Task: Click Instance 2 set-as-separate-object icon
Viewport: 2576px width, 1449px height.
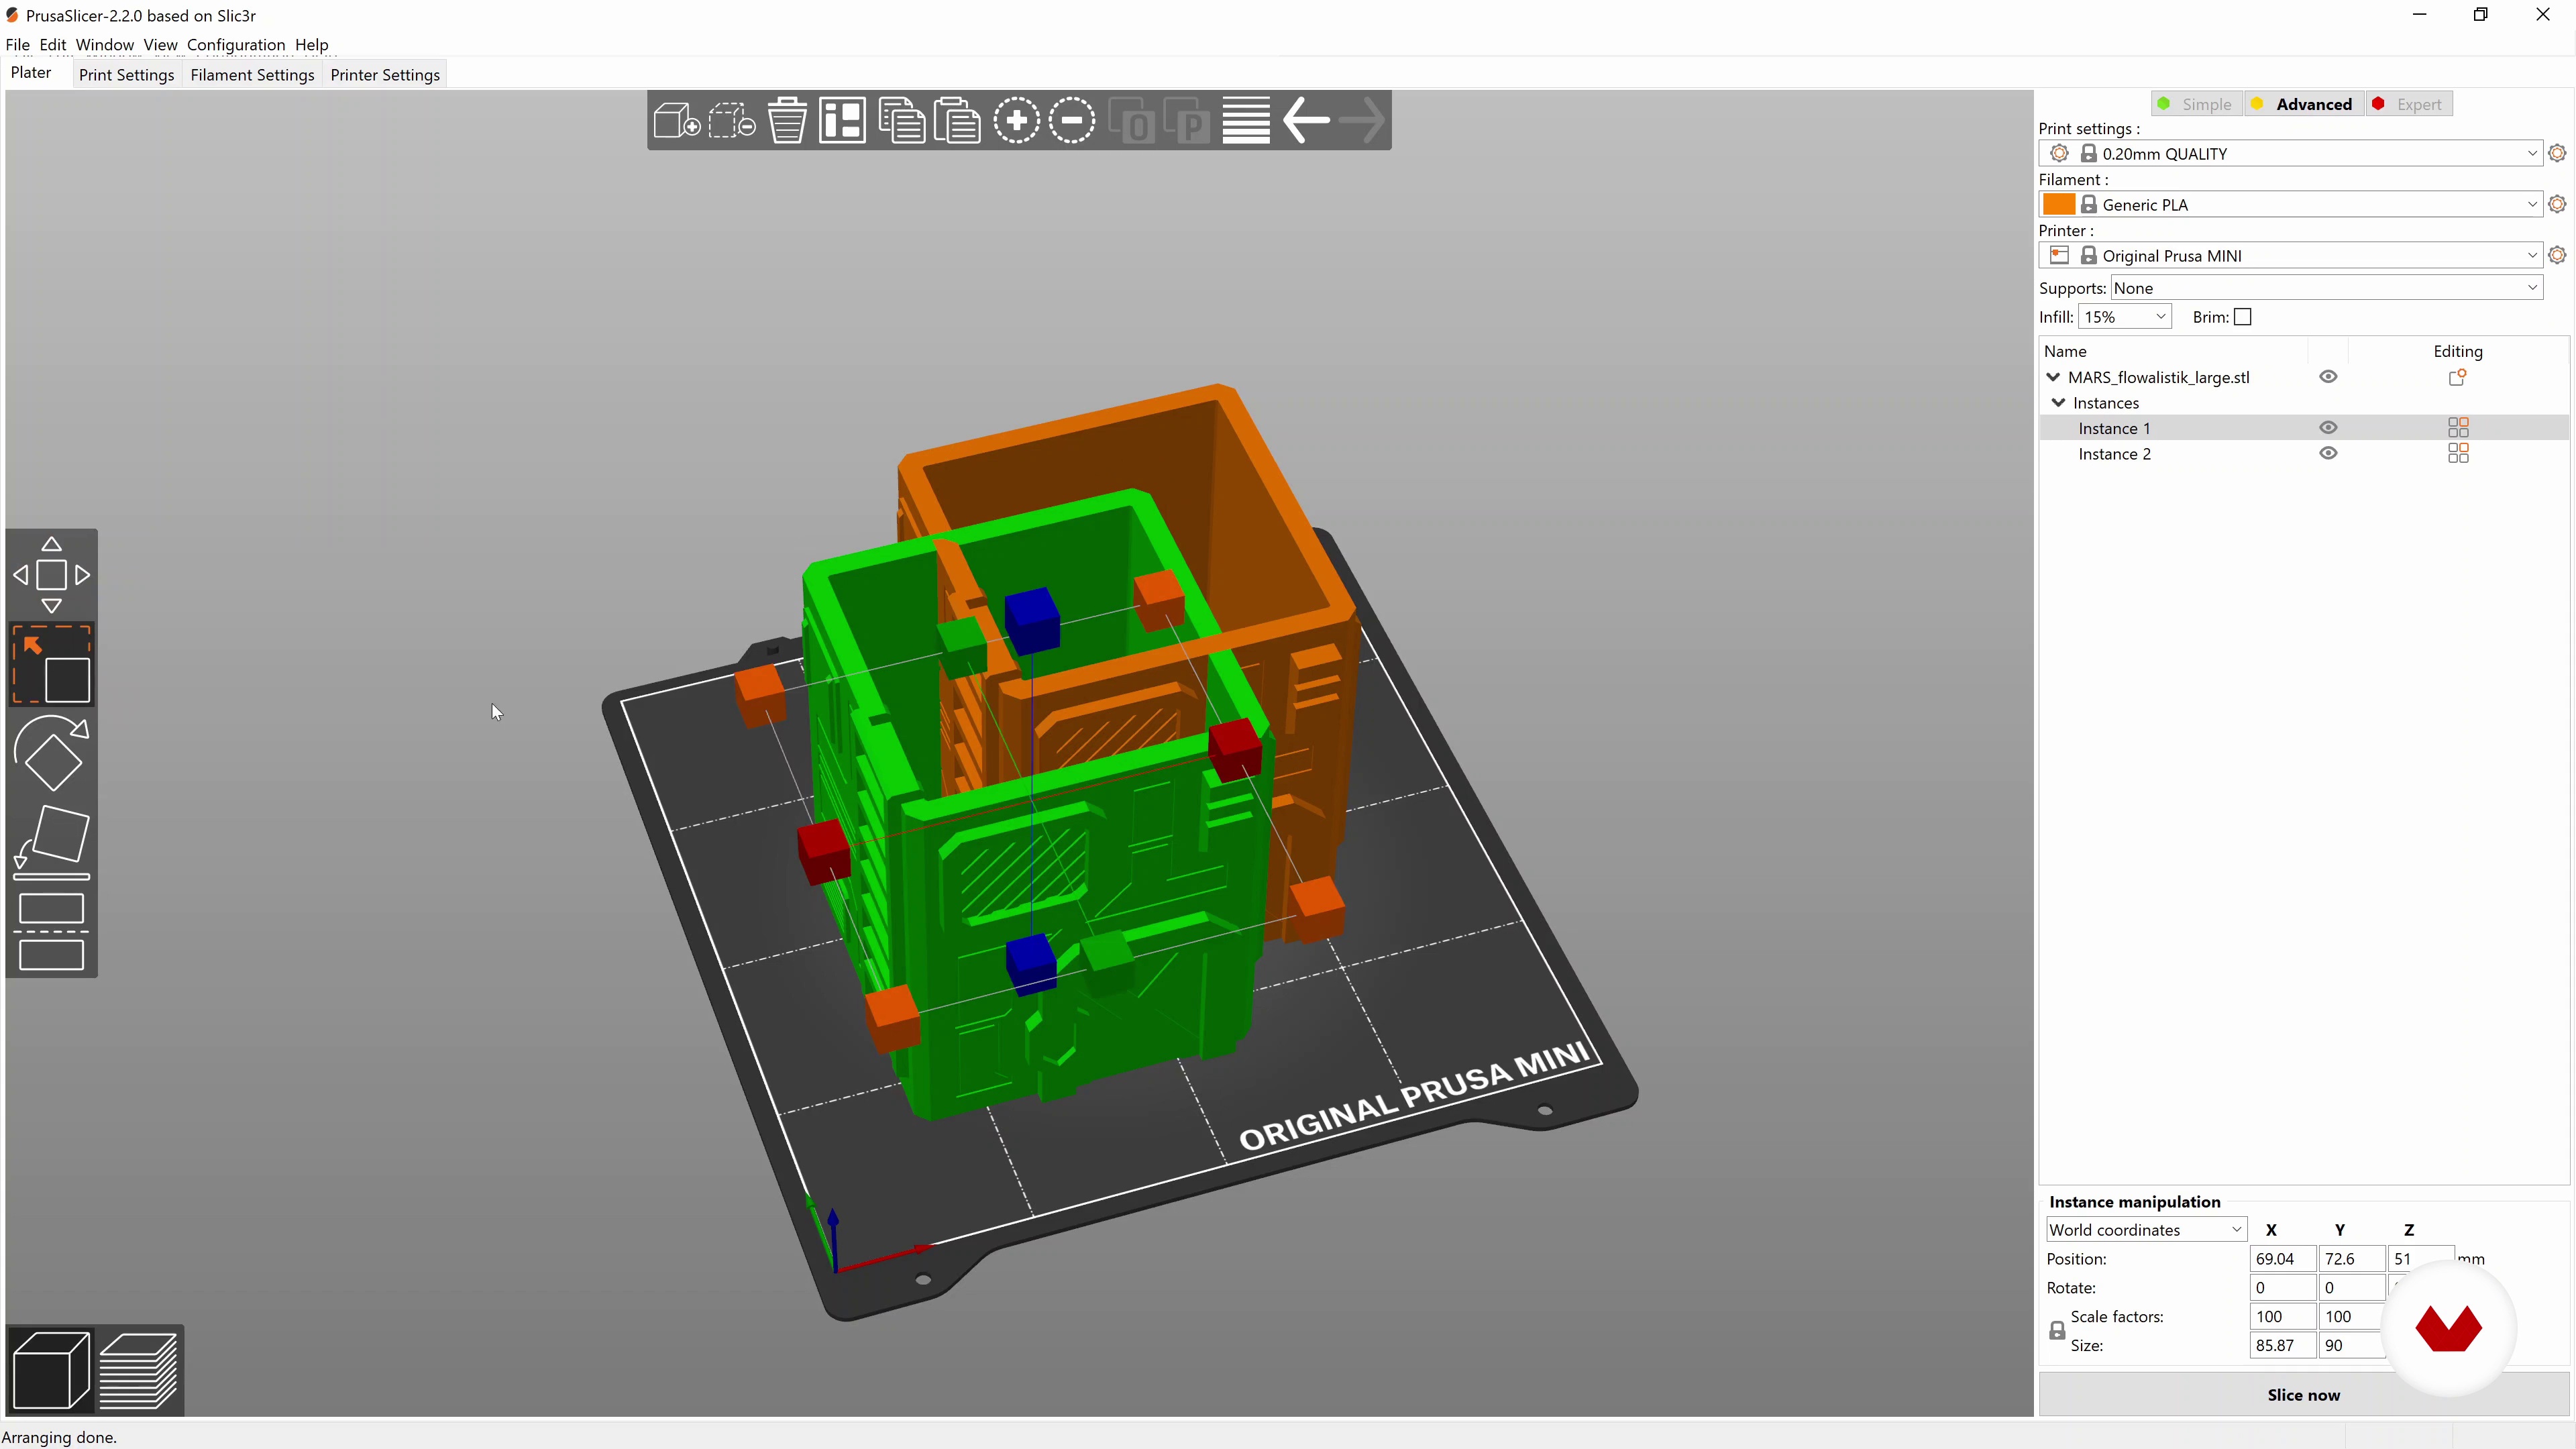Action: pyautogui.click(x=2458, y=454)
